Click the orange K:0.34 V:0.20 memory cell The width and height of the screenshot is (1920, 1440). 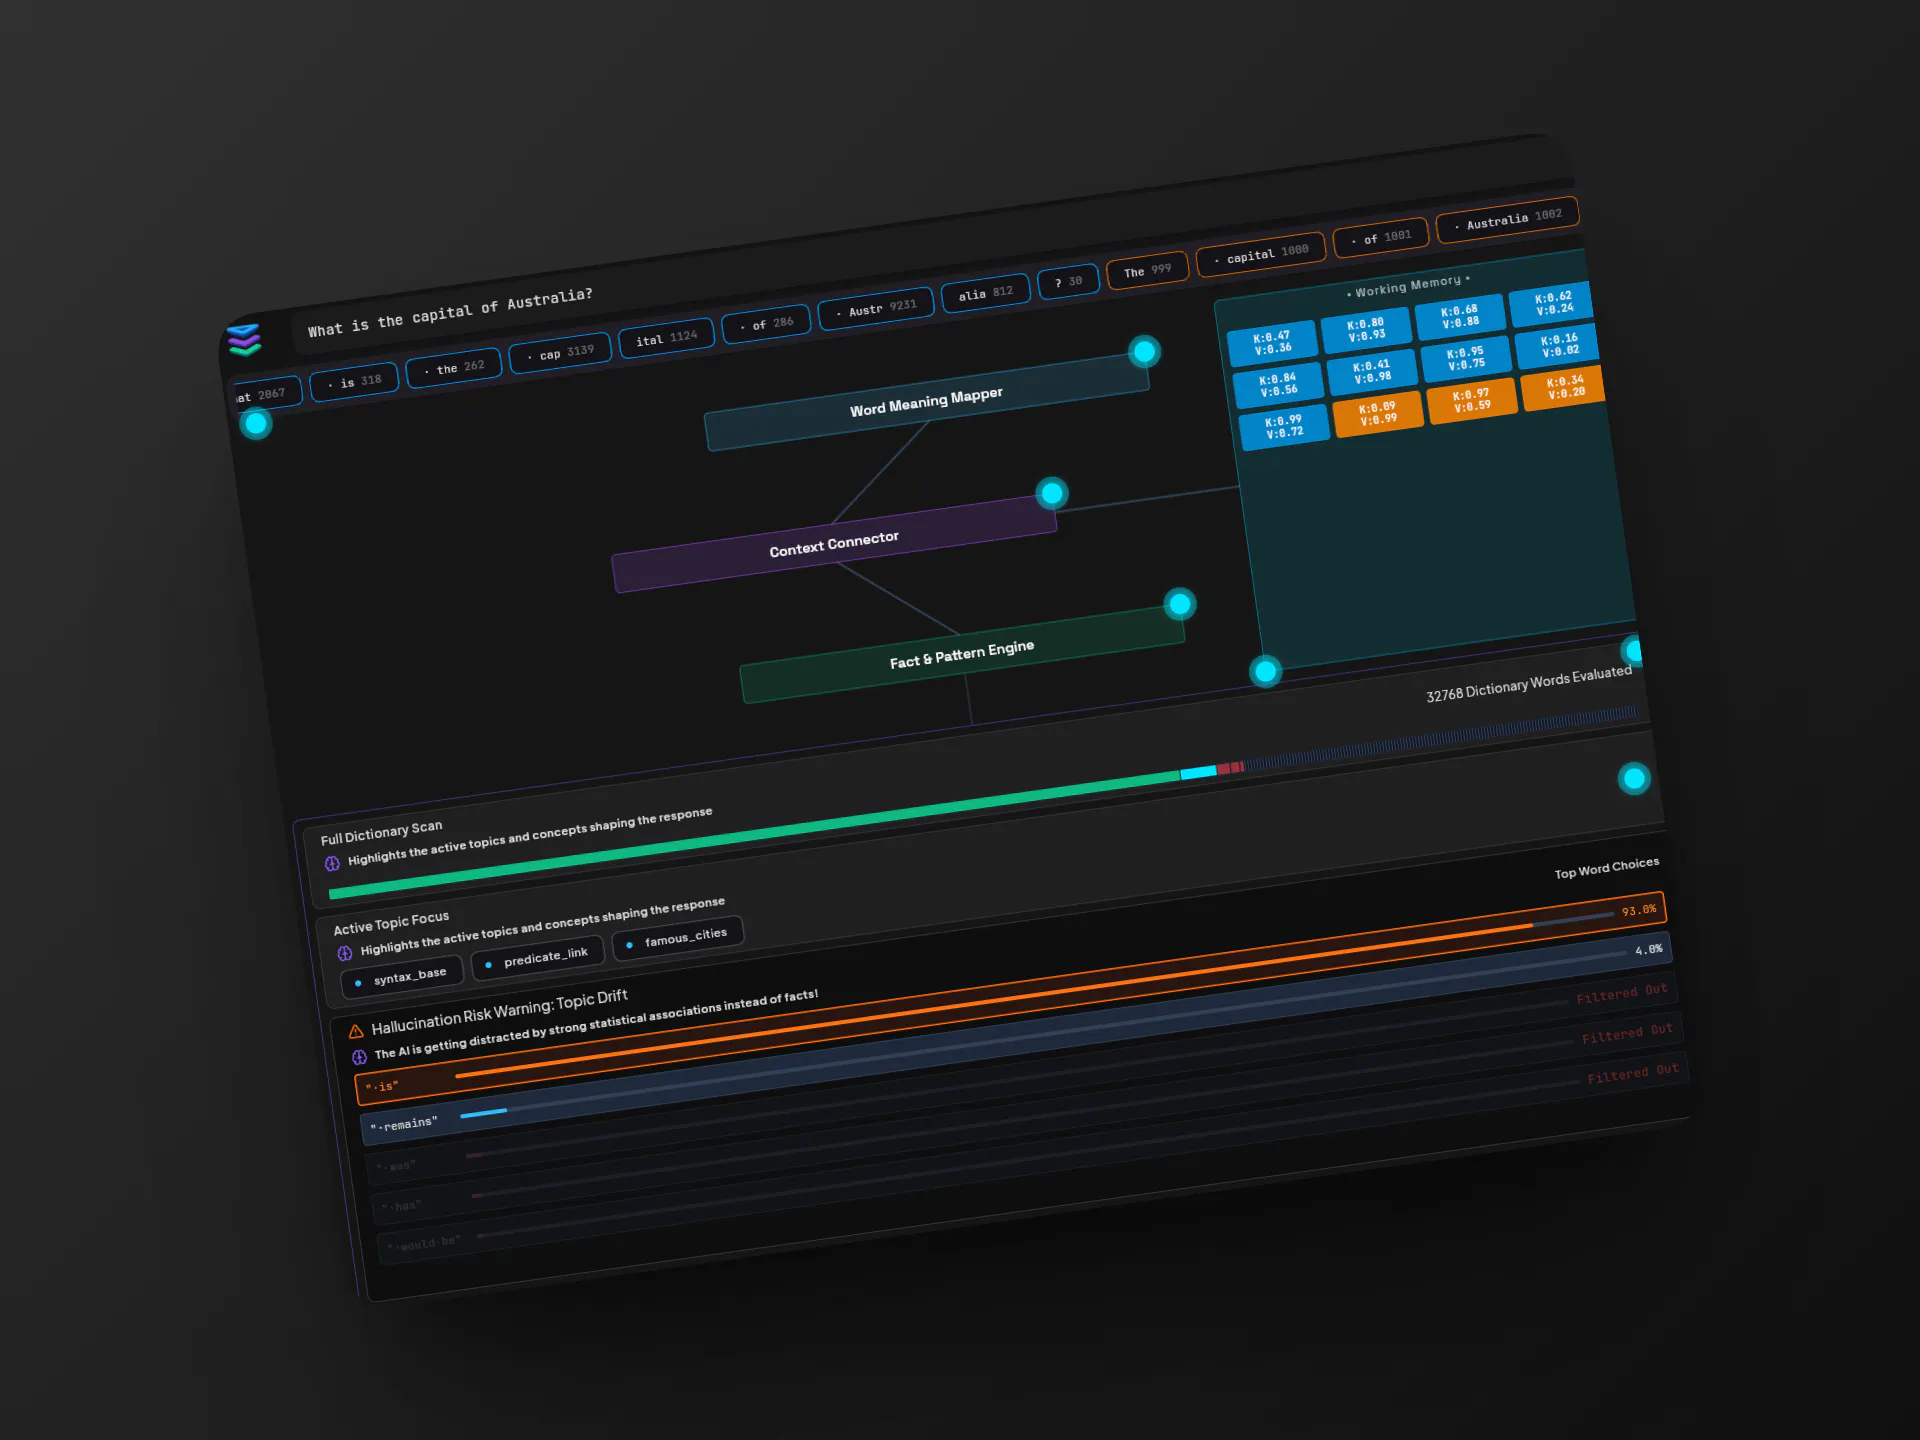coord(1564,386)
